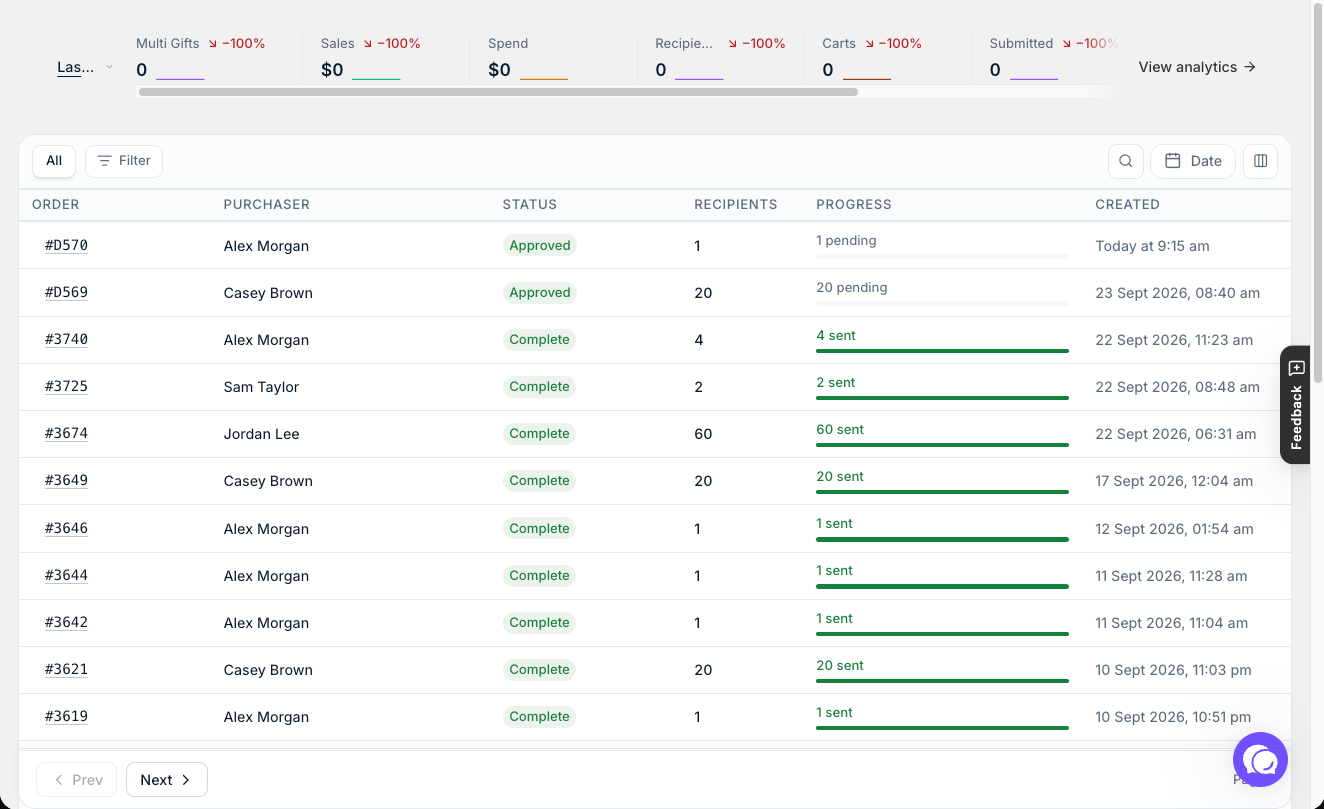Click the ORDER column header
1324x809 pixels.
[x=56, y=204]
